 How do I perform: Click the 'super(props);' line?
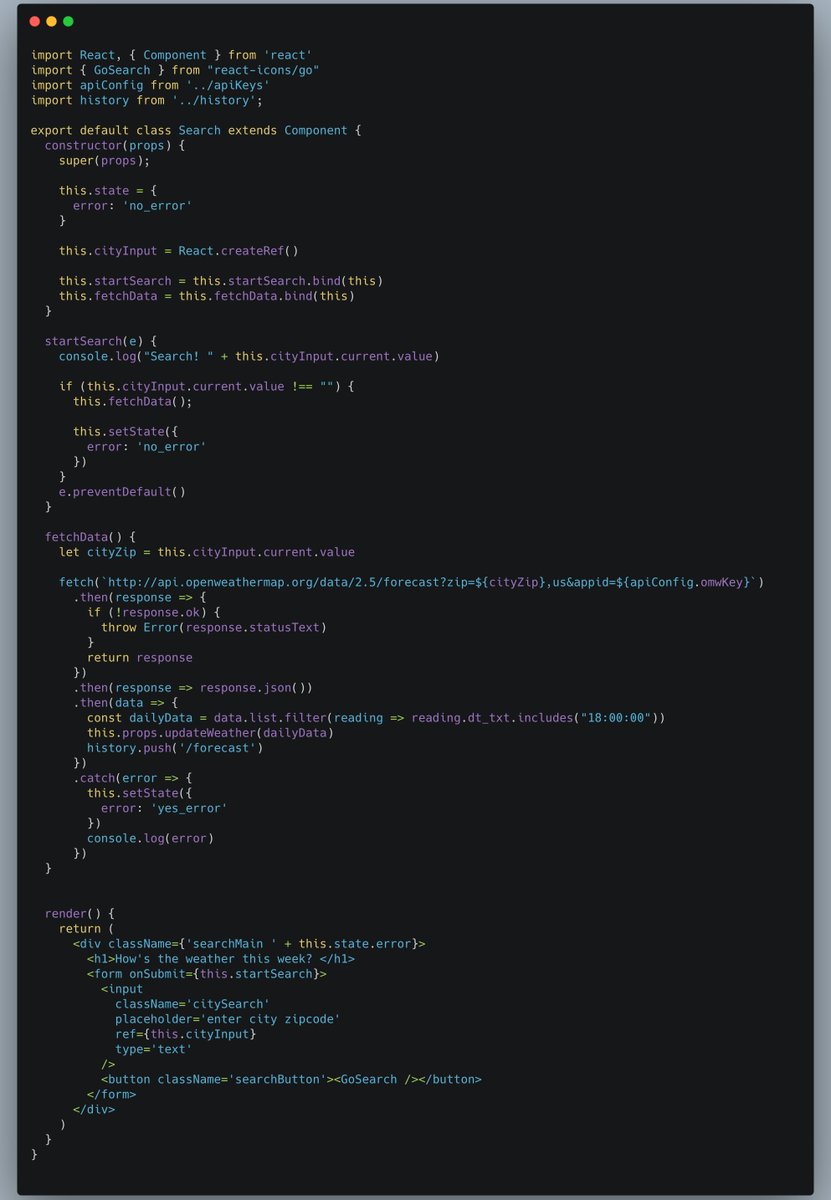click(104, 160)
